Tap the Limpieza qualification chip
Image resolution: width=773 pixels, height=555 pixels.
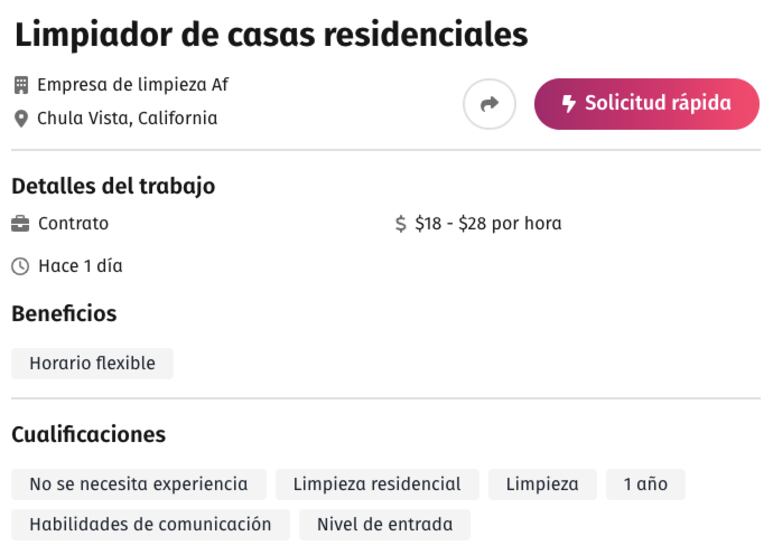tap(542, 484)
